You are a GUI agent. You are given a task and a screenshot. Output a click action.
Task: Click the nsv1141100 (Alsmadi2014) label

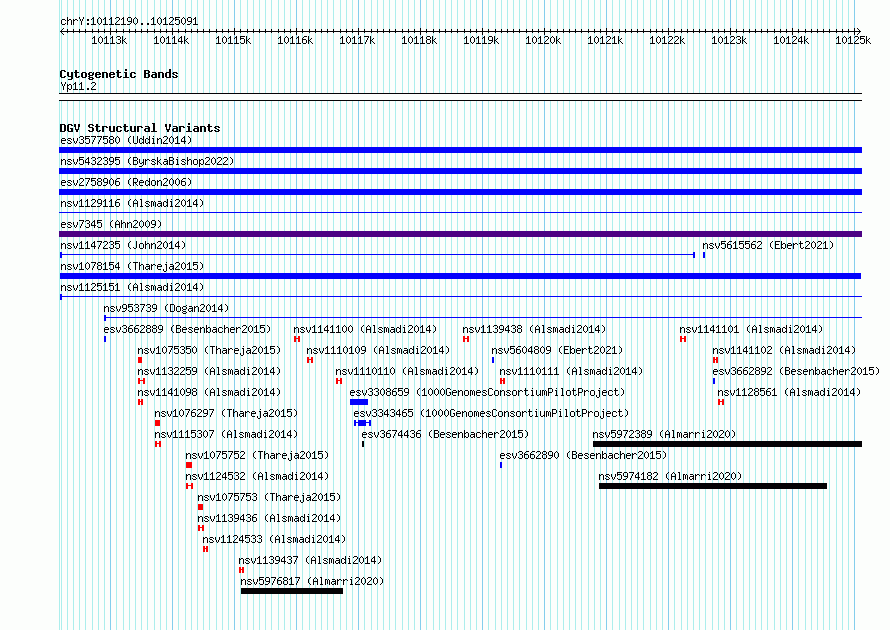point(365,329)
